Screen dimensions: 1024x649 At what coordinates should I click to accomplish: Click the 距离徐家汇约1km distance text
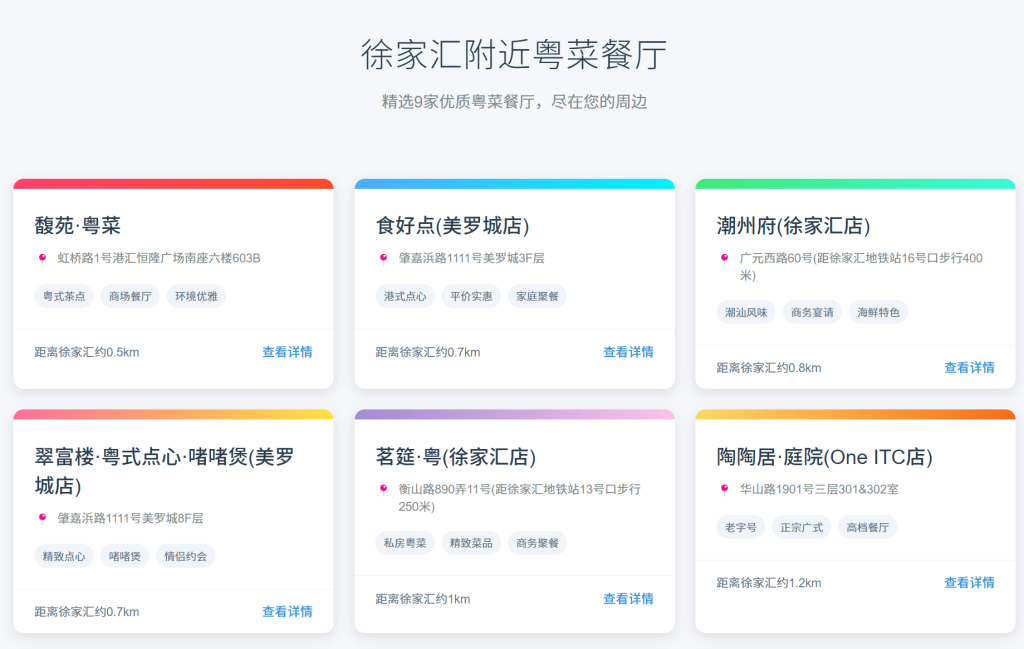pyautogui.click(x=423, y=599)
